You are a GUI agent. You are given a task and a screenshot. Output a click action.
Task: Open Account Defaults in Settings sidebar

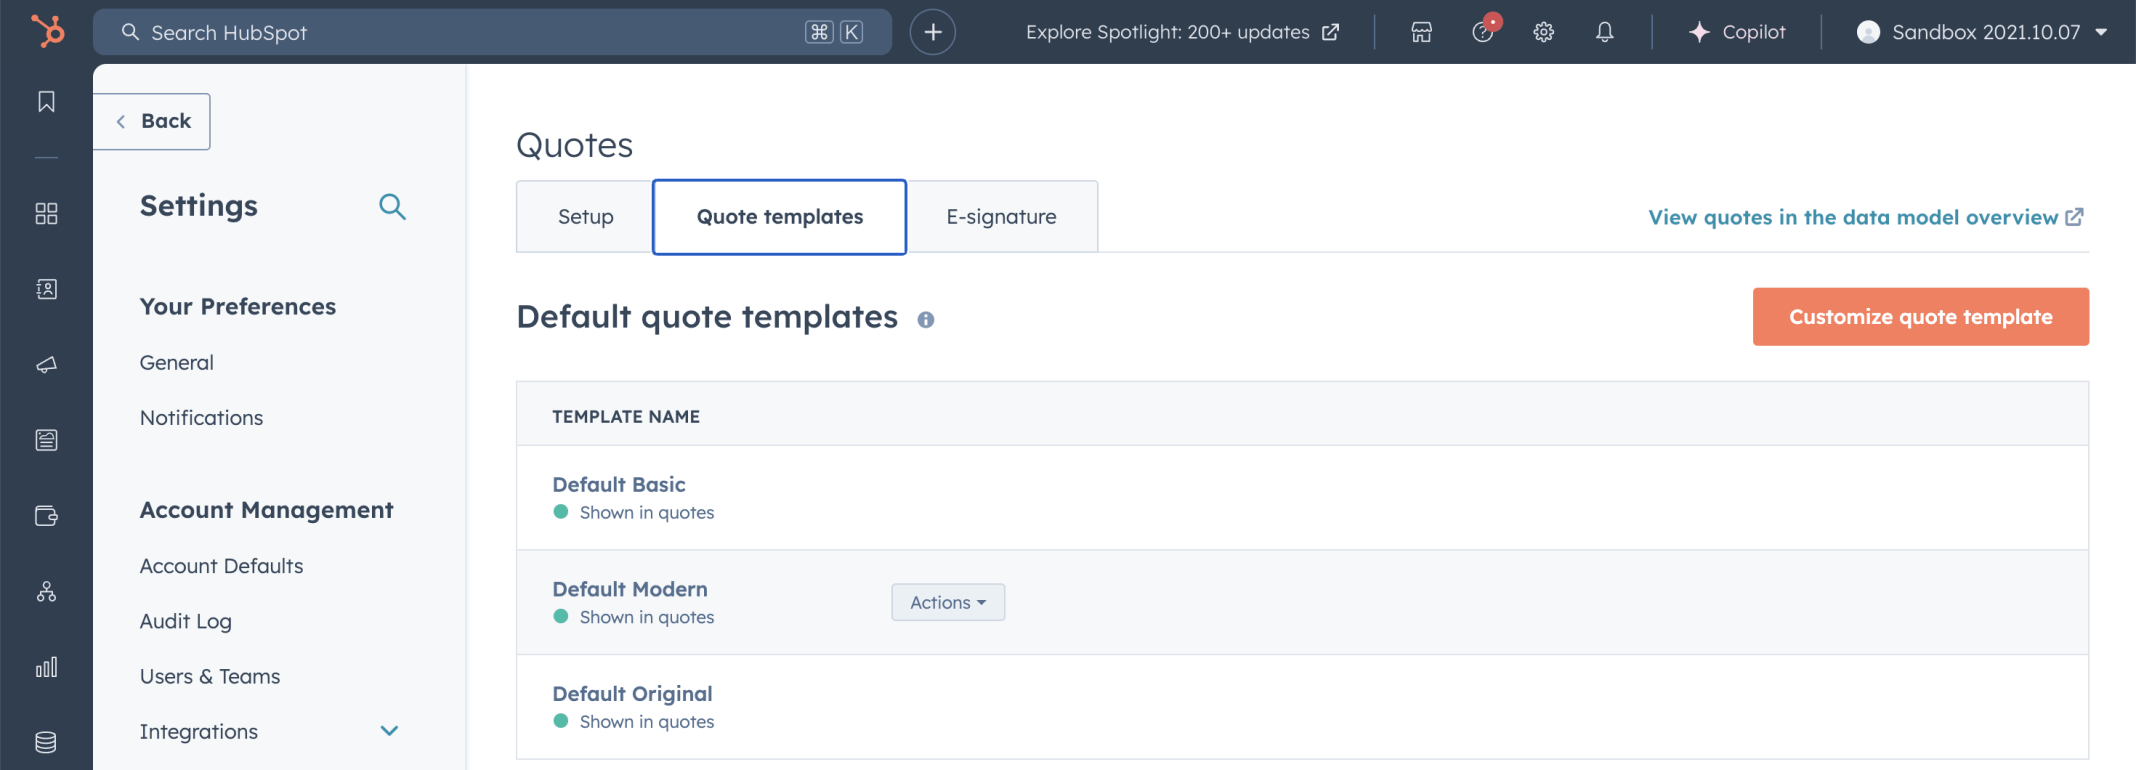(222, 566)
